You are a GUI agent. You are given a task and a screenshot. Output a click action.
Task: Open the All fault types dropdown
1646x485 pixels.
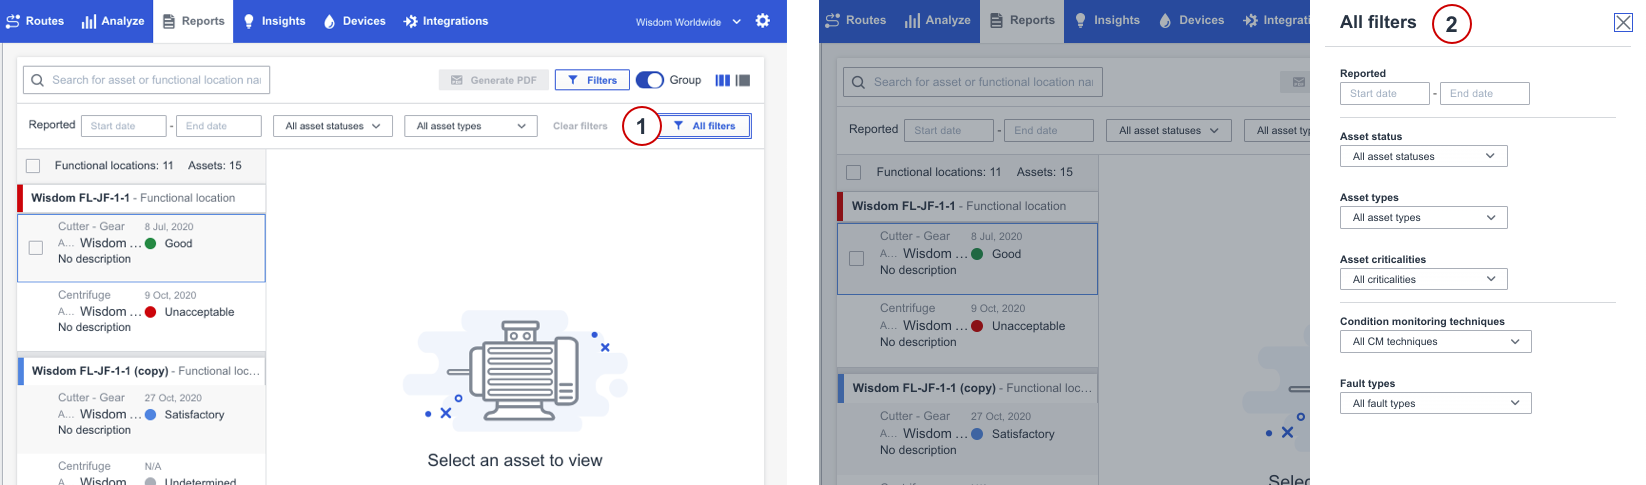(x=1435, y=403)
